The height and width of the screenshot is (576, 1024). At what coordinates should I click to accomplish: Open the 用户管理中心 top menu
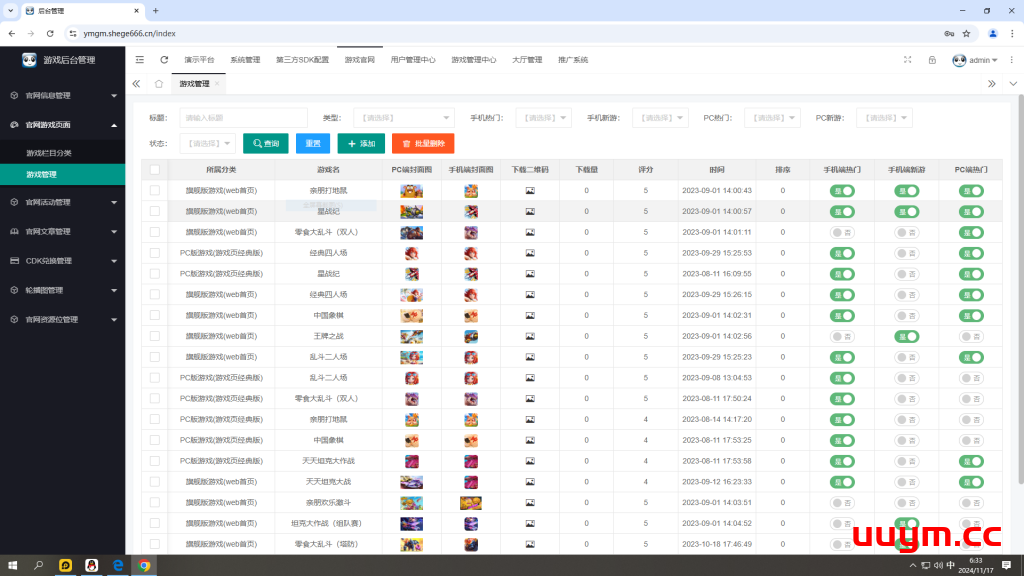click(413, 60)
